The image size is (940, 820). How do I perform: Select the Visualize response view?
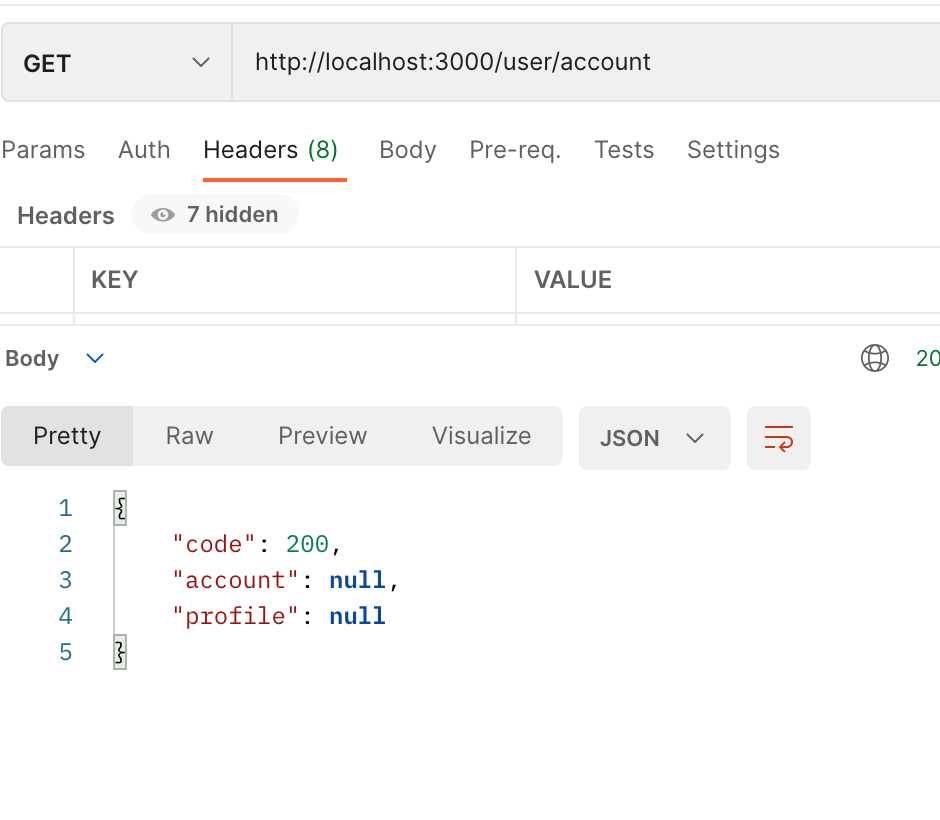(x=481, y=436)
